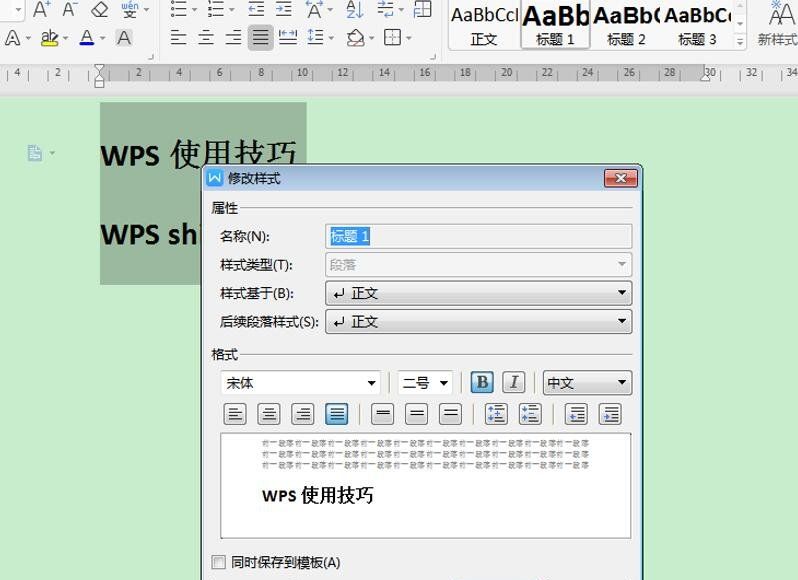798x580 pixels.
Task: Open the 样式基于 dropdown
Action: (x=478, y=293)
